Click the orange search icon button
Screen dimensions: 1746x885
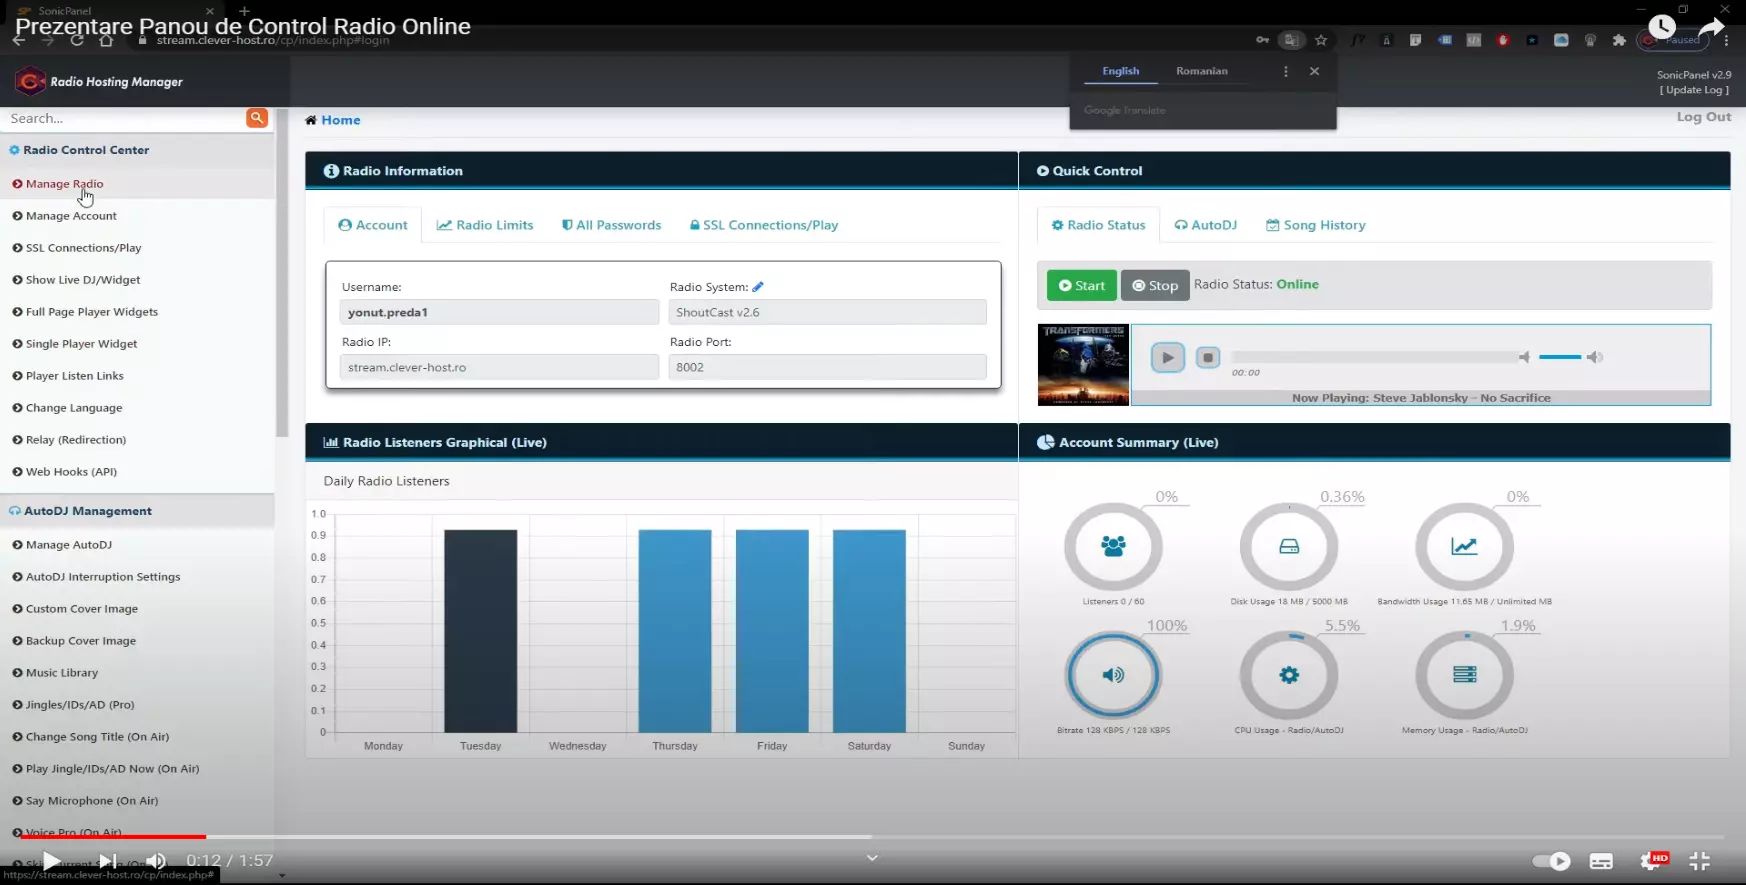[257, 118]
